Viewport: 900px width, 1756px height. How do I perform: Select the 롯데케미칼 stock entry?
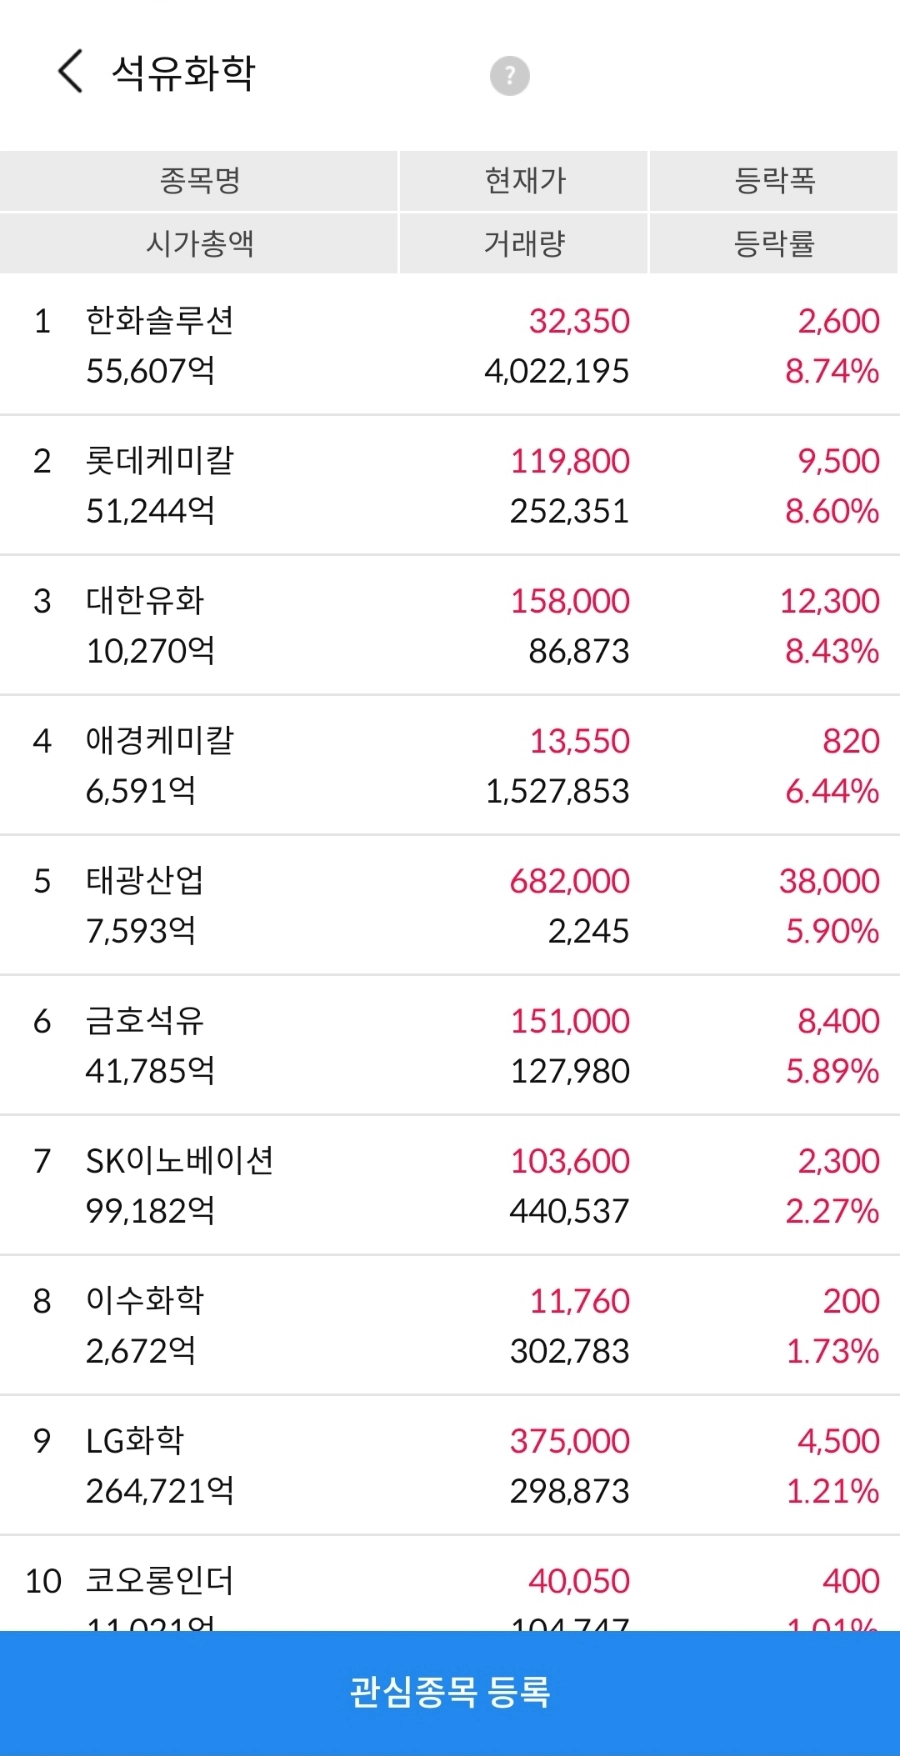(450, 485)
